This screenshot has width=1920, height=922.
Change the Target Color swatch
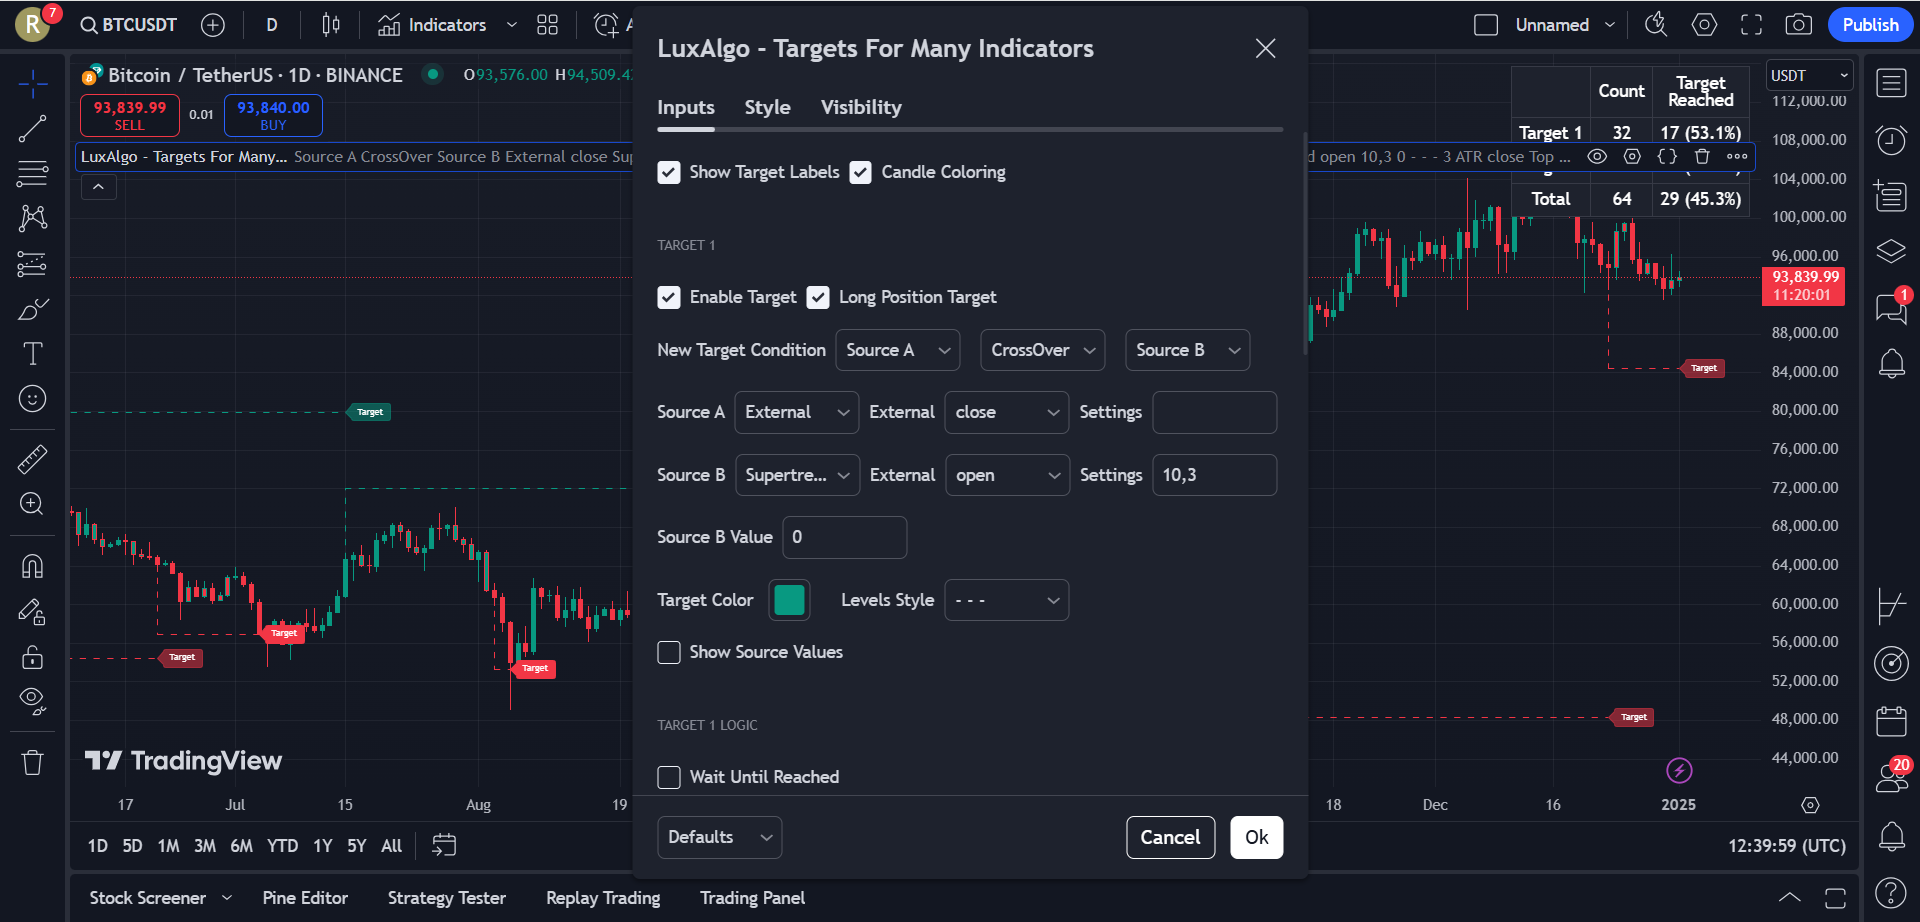click(789, 599)
